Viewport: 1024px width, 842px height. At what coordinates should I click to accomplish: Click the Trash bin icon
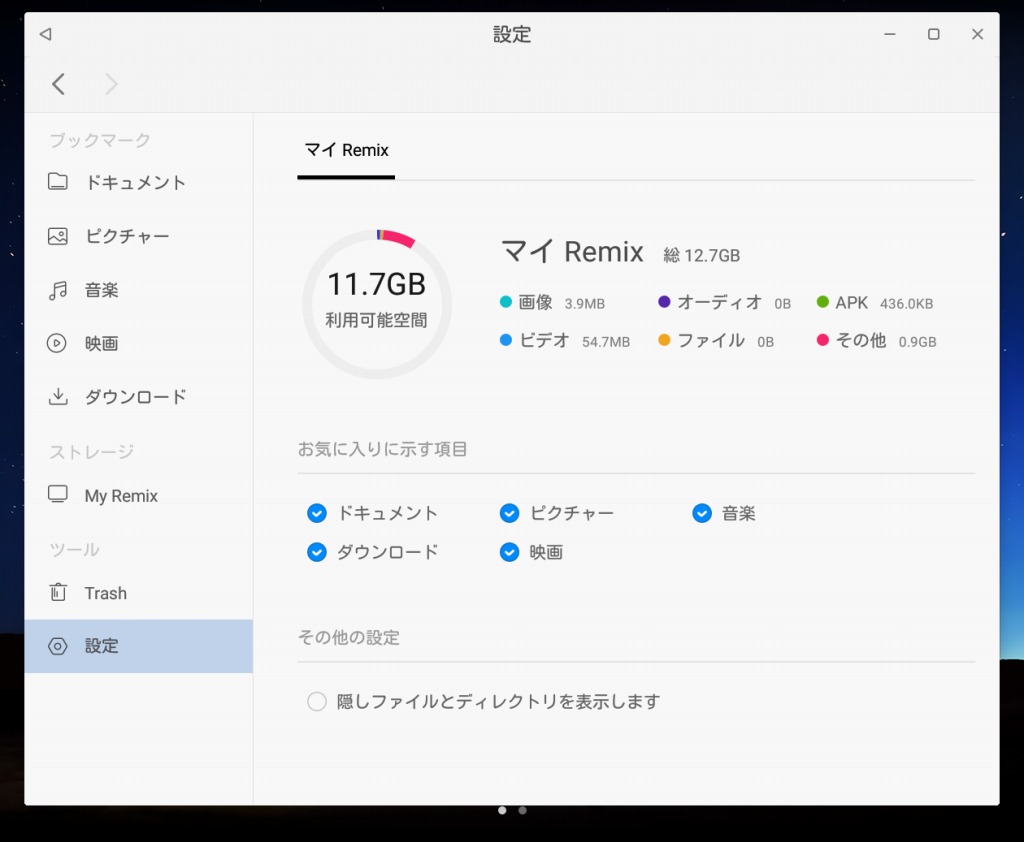pyautogui.click(x=58, y=592)
